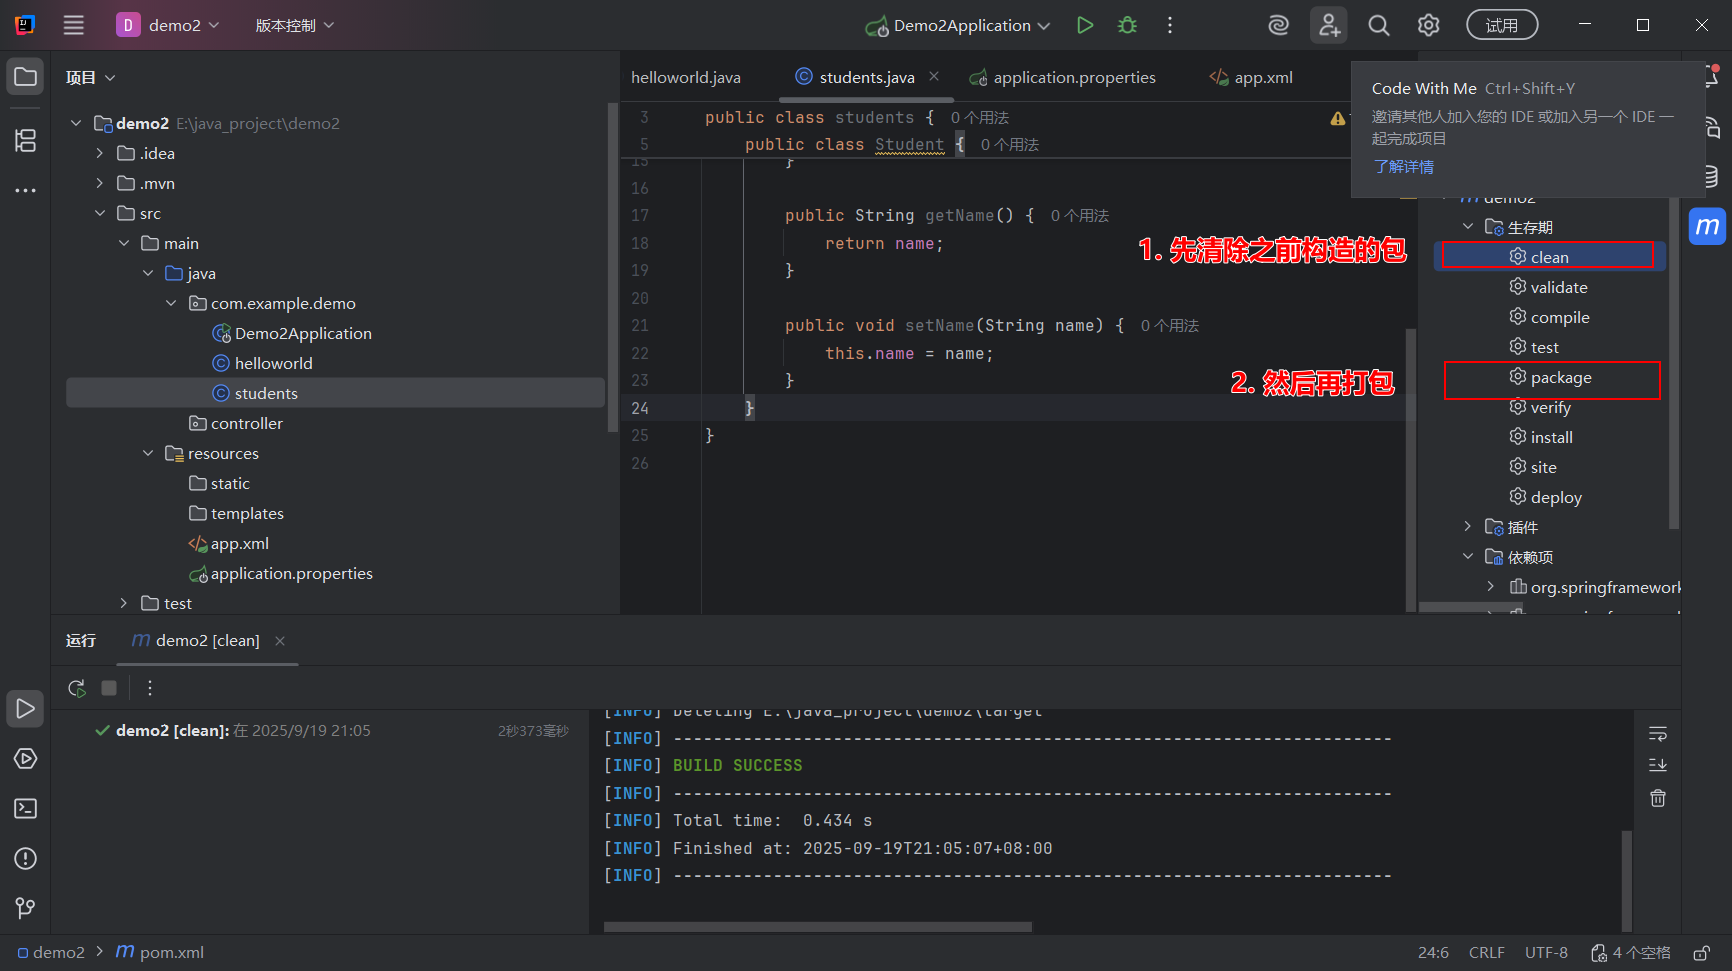The width and height of the screenshot is (1732, 971).
Task: Click the green Run button in toolbar
Action: tap(1084, 25)
